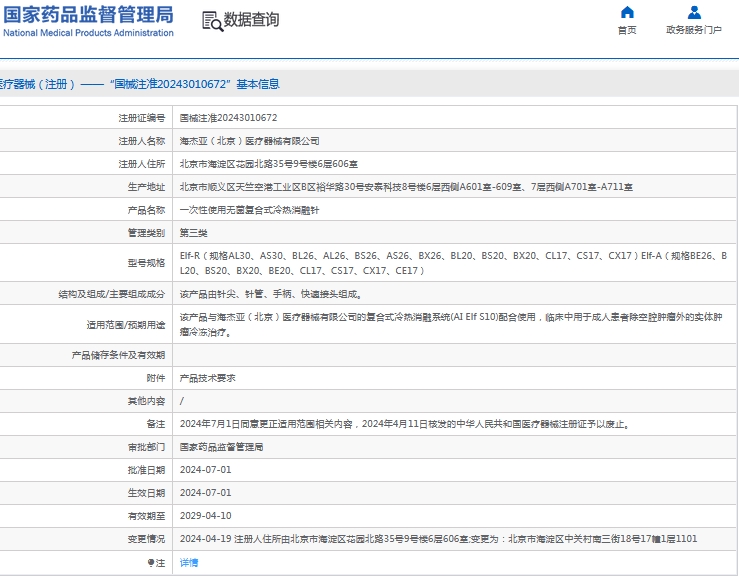Click remark text starting 2024年7月1日
Image resolution: width=739 pixels, height=582 pixels.
point(405,424)
